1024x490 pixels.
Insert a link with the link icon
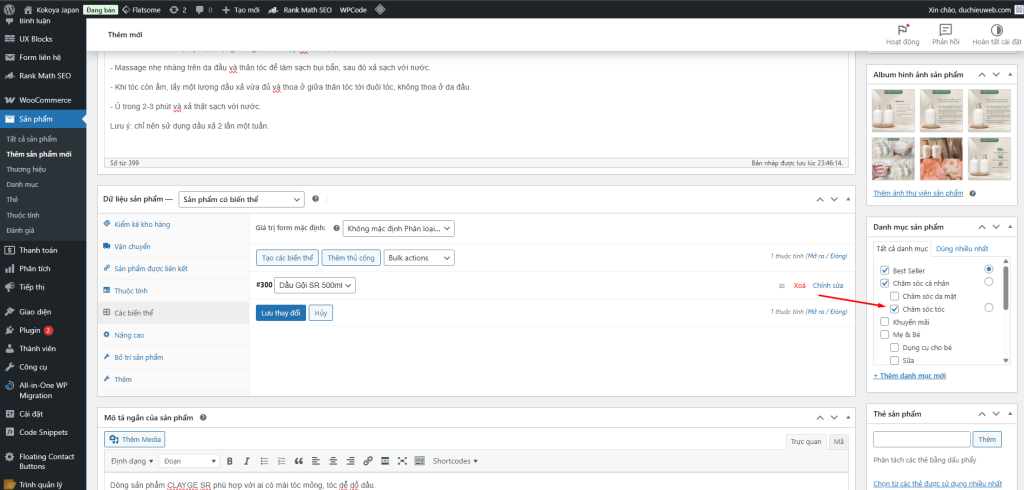(368, 461)
